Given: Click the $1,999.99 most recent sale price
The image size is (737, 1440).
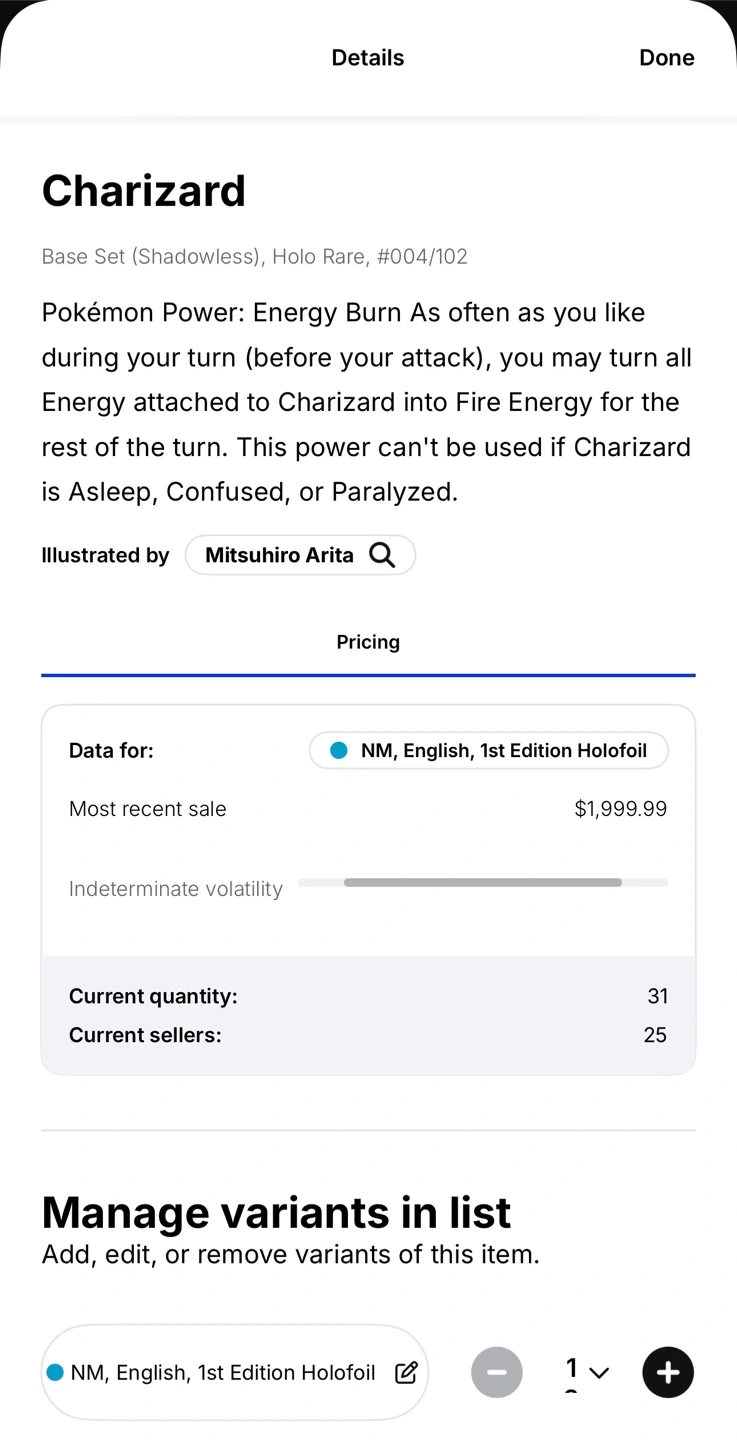Looking at the screenshot, I should 620,809.
